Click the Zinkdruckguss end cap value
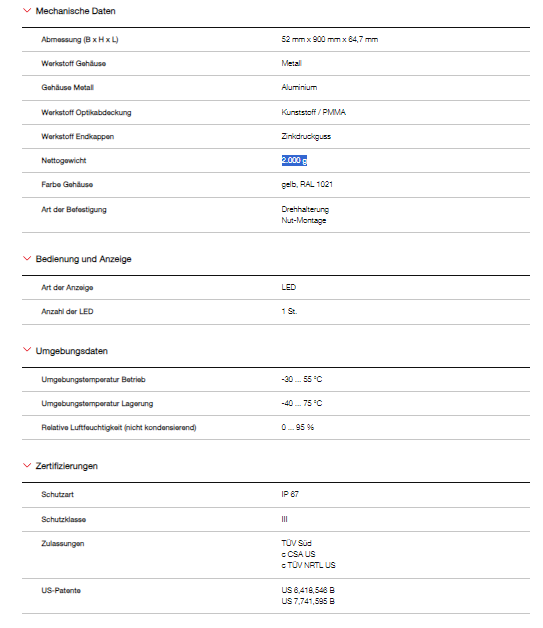The height and width of the screenshot is (628, 543). (306, 136)
